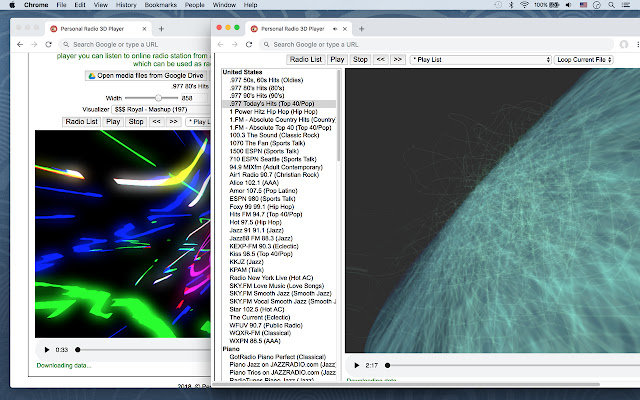Select the front window's Personal Radio 3D Player tab
The height and width of the screenshot is (400, 640).
coord(299,29)
